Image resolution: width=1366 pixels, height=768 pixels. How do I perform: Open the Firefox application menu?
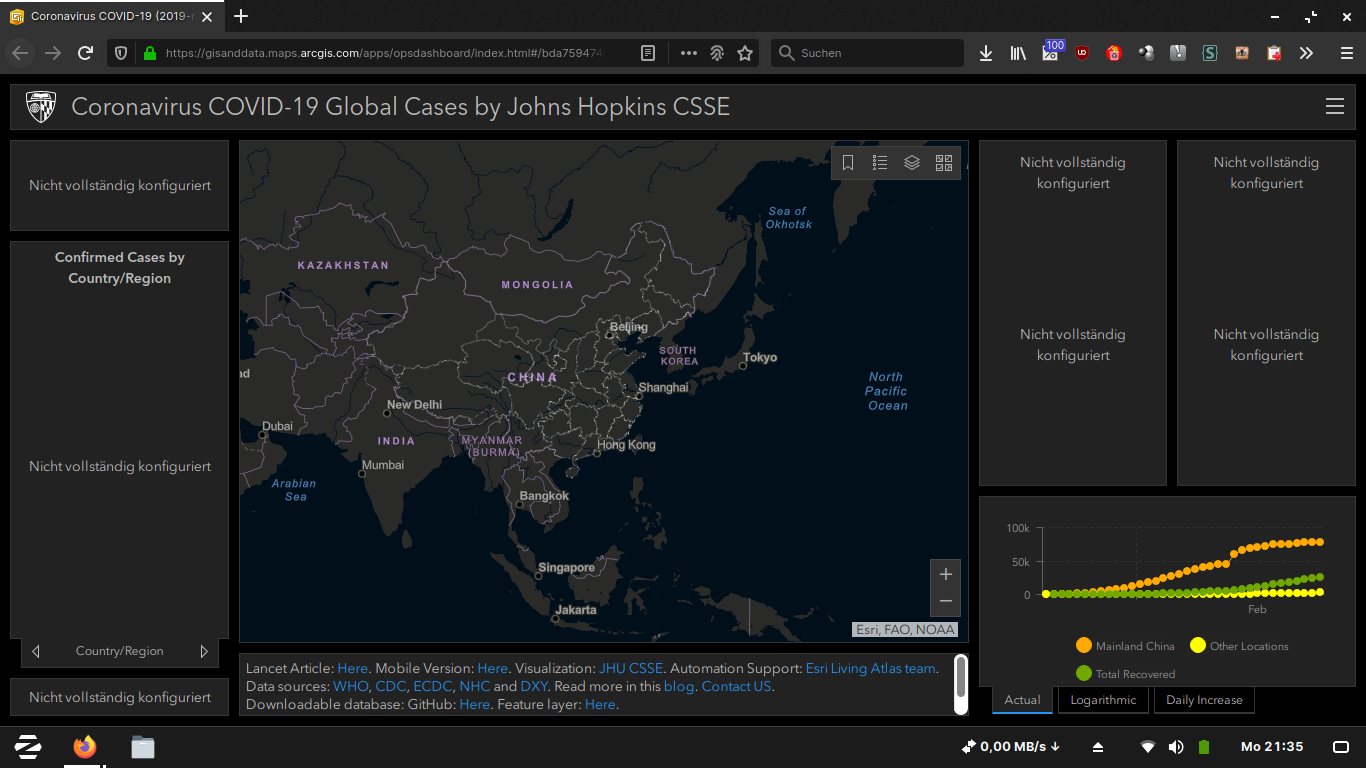(x=1346, y=53)
